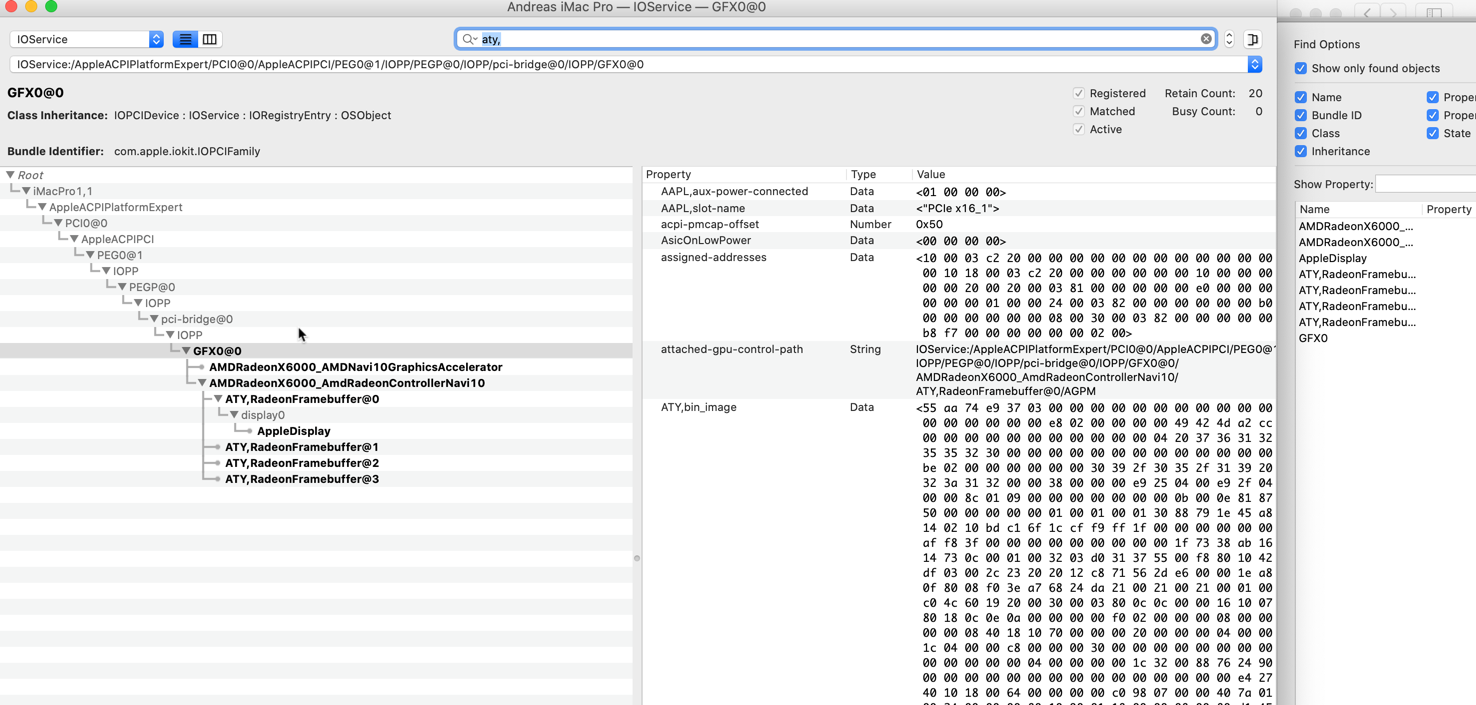Clear the search field text
This screenshot has width=1476, height=705.
tap(1206, 39)
